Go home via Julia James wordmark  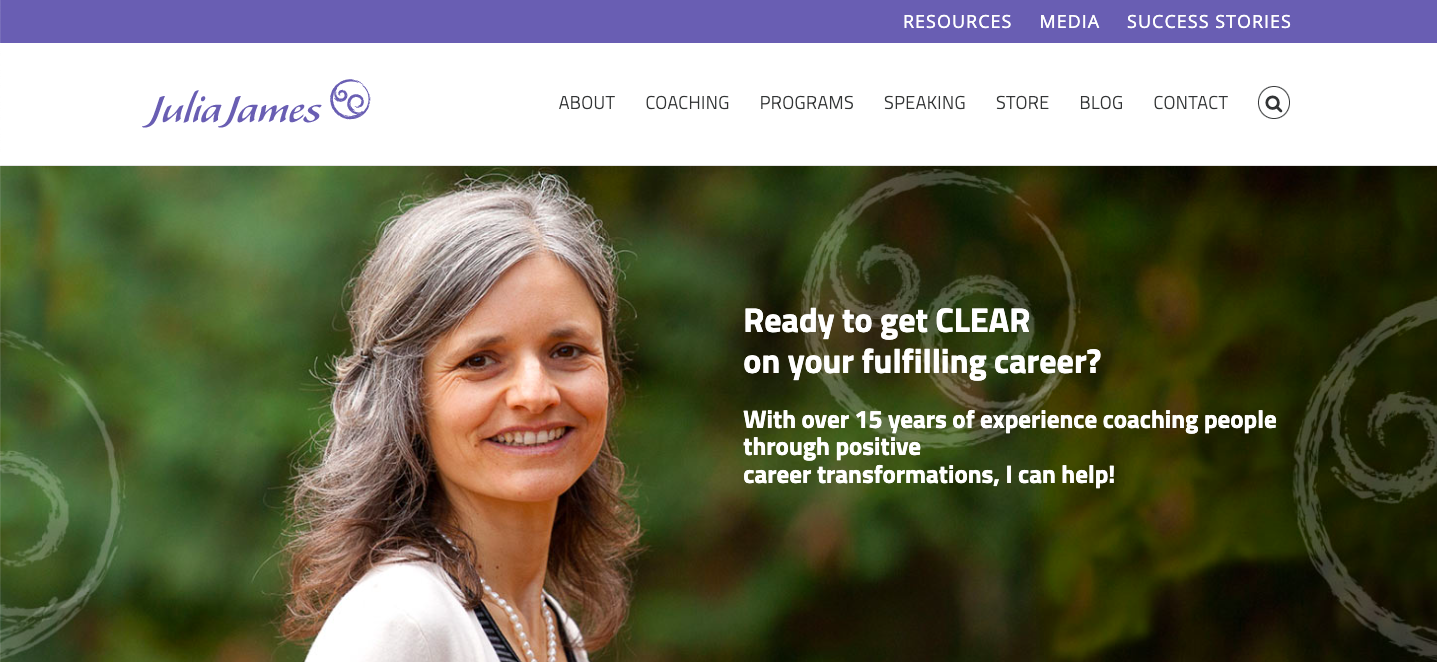tap(232, 108)
